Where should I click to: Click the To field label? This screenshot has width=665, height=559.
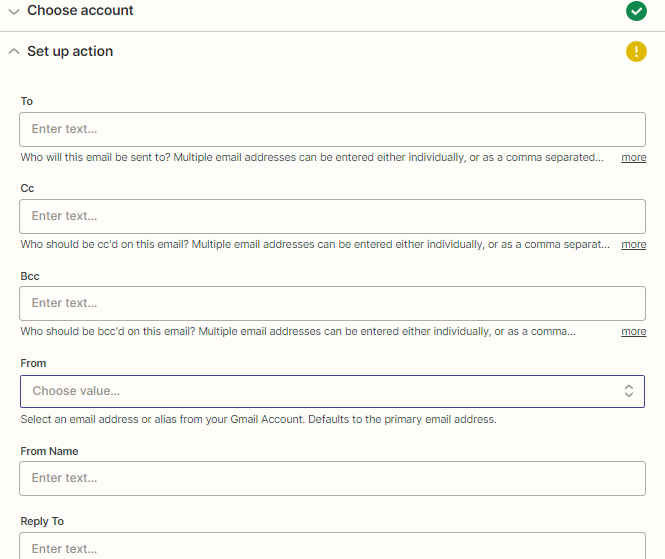[27, 101]
